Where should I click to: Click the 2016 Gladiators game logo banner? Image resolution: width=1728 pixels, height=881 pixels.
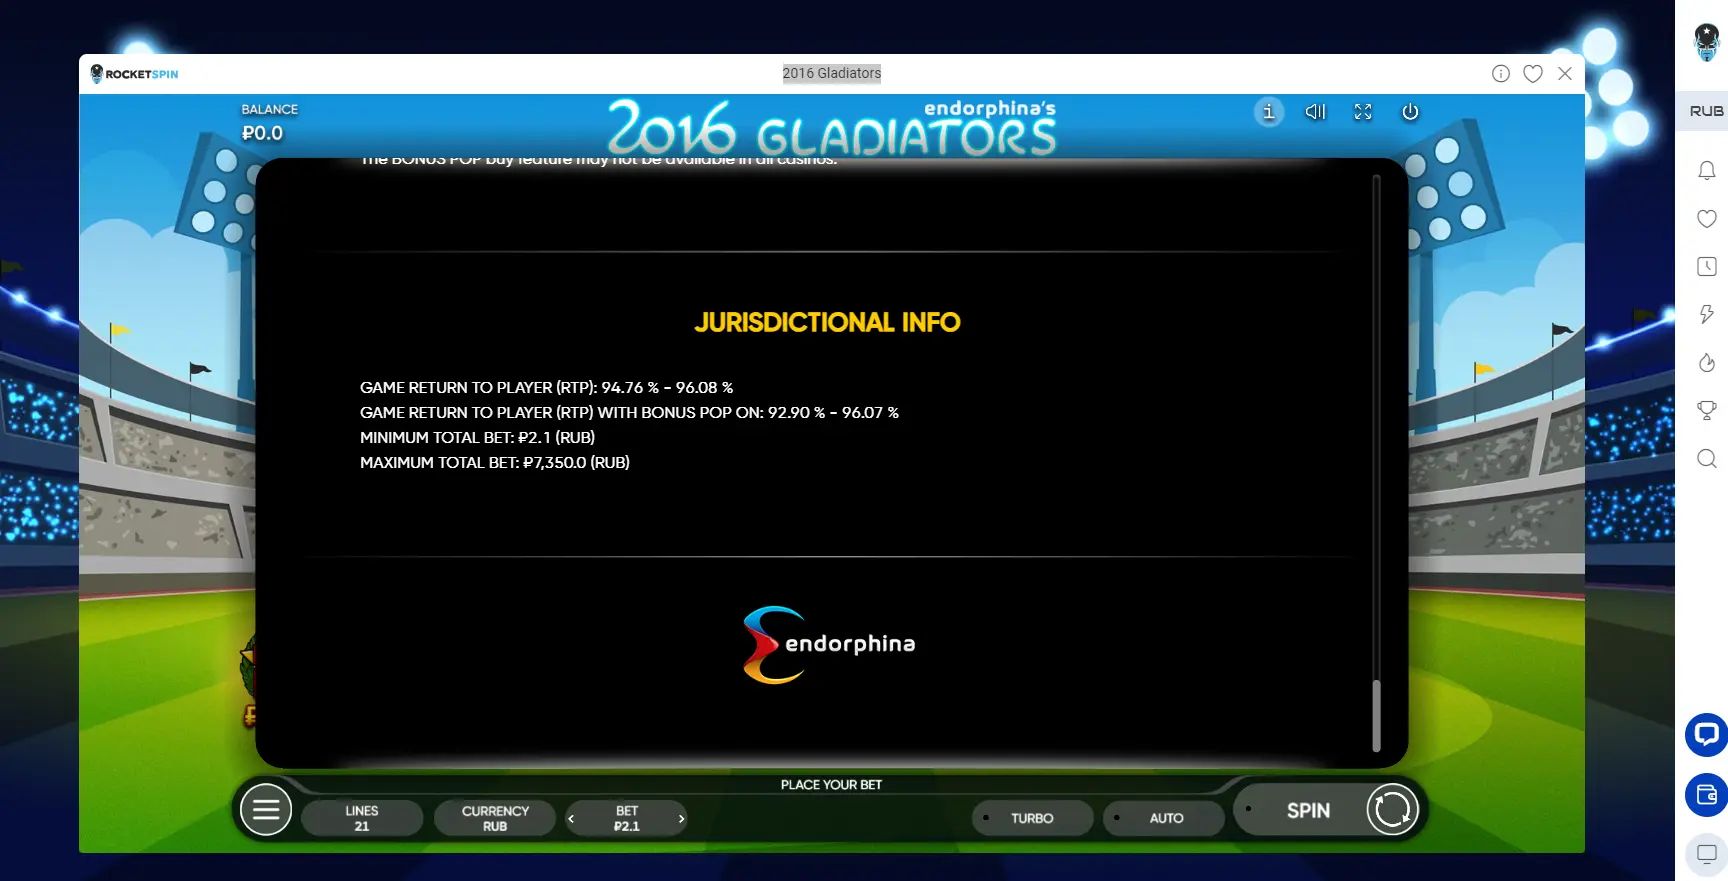(x=832, y=128)
